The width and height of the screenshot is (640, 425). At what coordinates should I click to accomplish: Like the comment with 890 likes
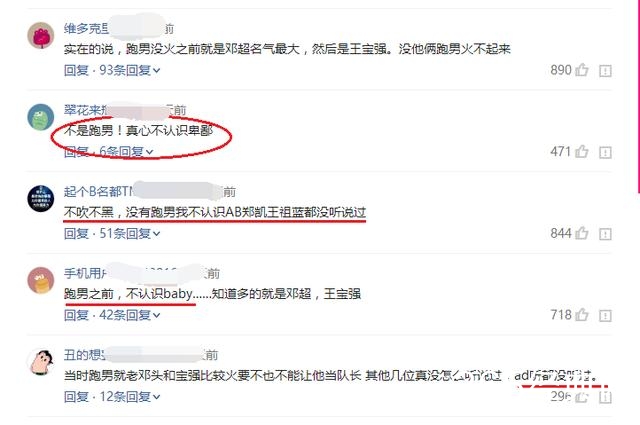coord(582,70)
